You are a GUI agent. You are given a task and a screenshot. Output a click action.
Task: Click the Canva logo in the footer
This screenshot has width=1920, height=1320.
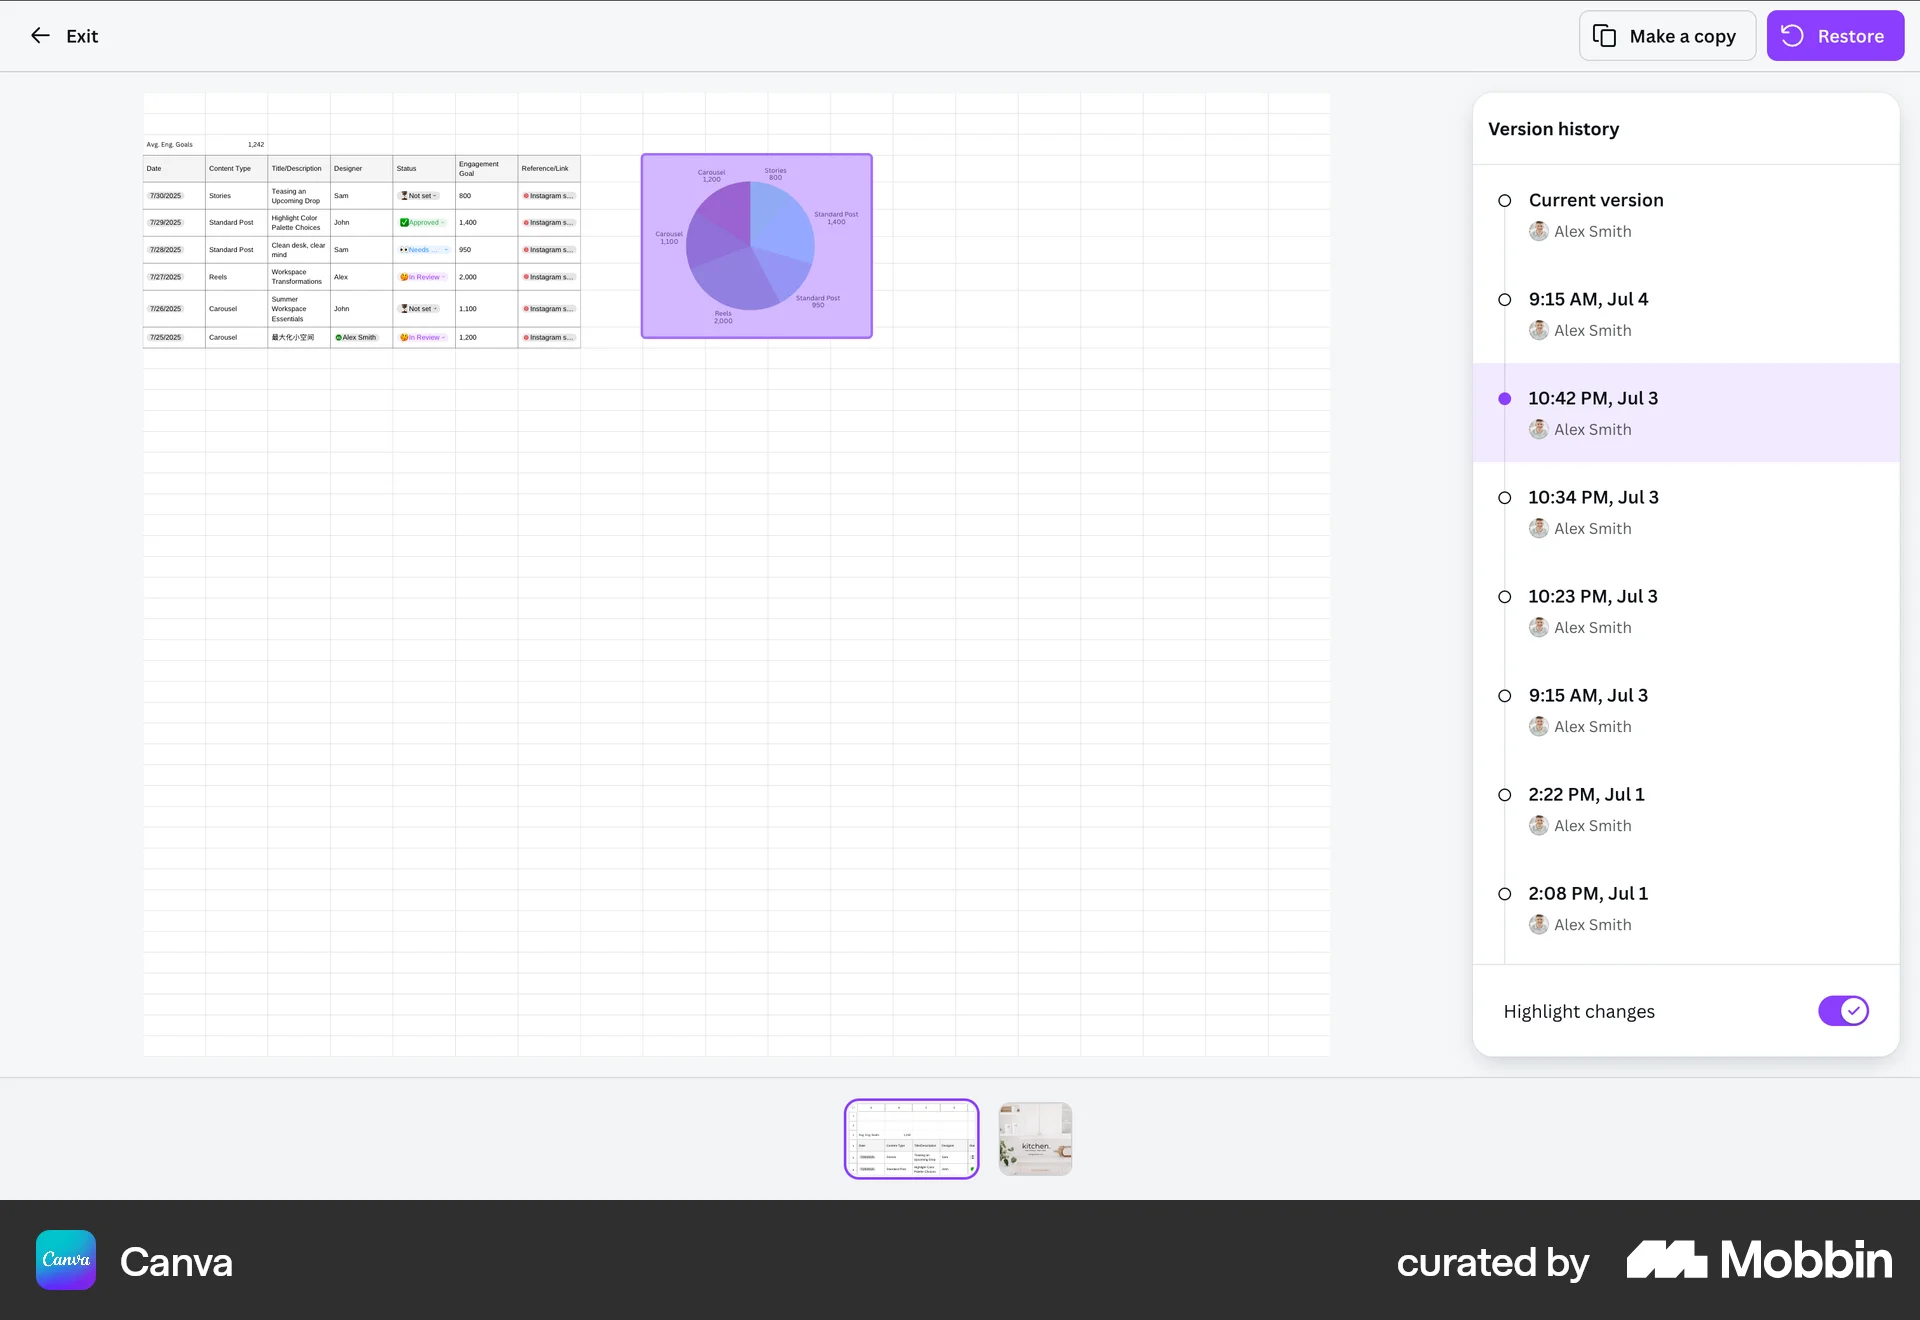point(65,1260)
